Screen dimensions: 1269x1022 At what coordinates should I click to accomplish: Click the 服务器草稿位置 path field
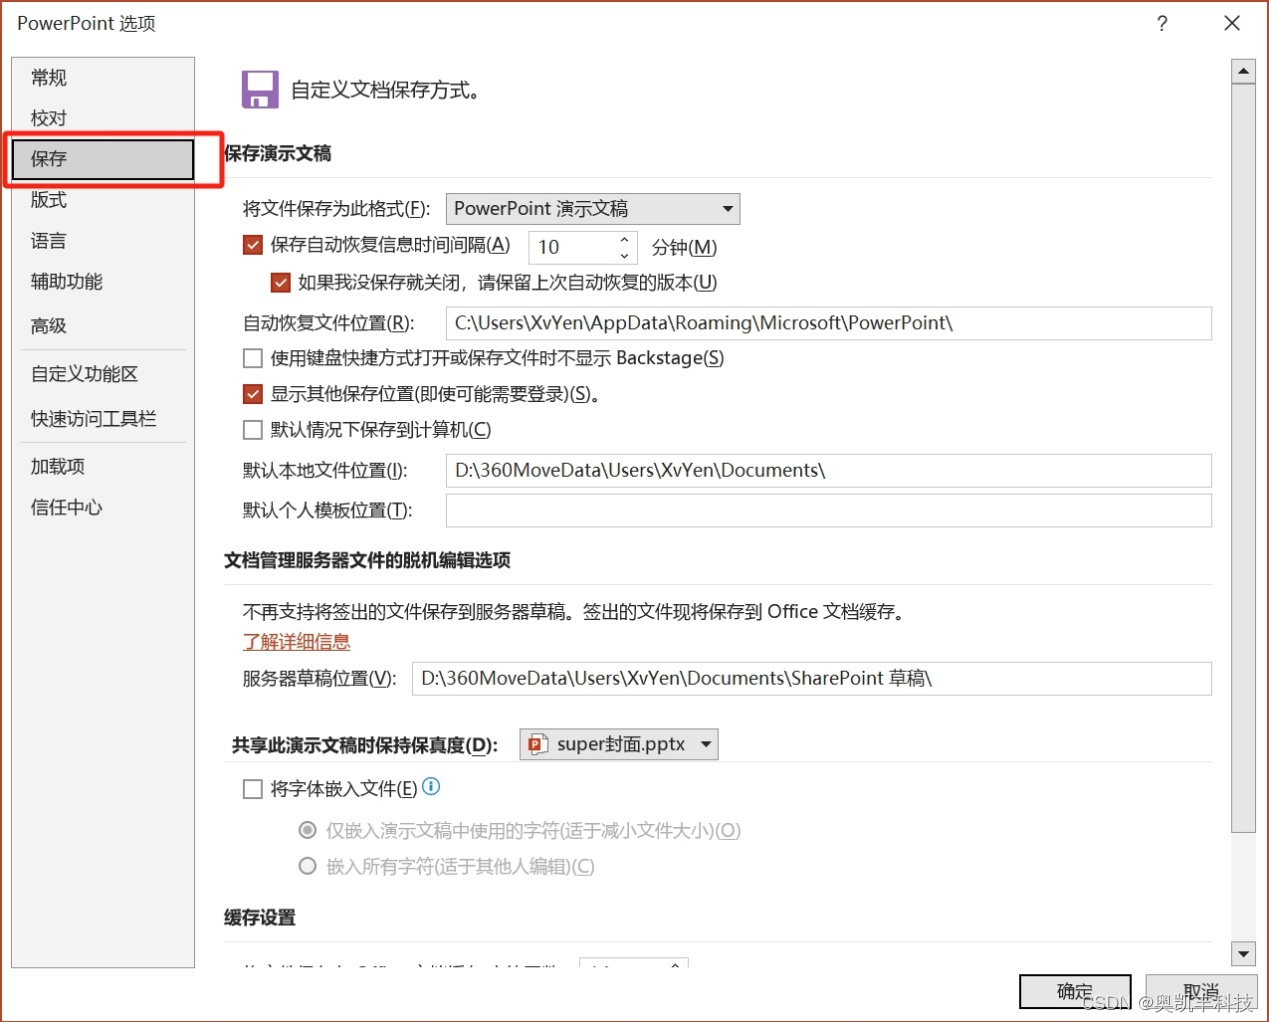tap(812, 678)
